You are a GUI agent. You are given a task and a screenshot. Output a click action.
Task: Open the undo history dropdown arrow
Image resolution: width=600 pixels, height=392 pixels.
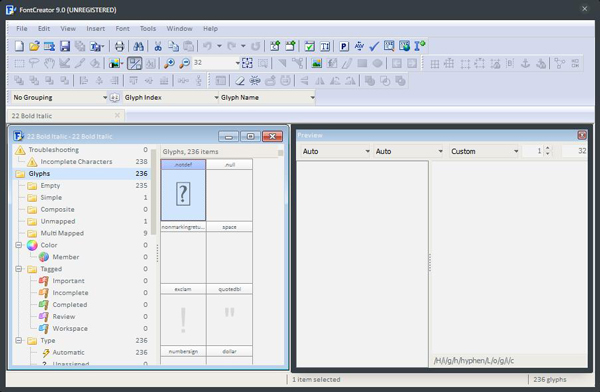219,46
